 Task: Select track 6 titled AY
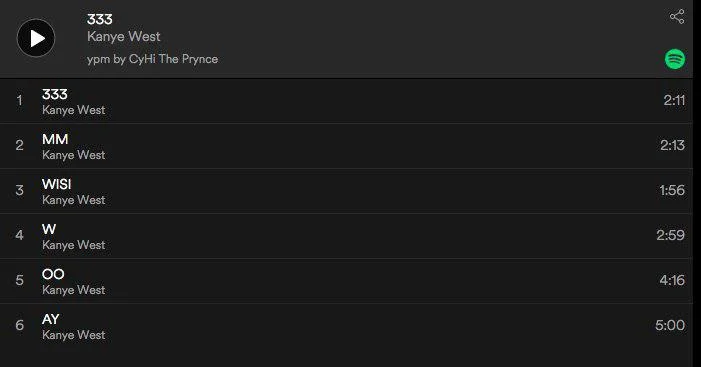pyautogui.click(x=346, y=326)
